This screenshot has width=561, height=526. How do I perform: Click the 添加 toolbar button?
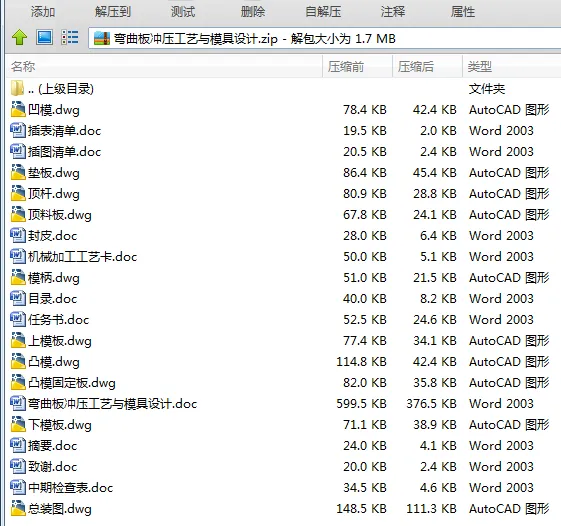pos(43,11)
